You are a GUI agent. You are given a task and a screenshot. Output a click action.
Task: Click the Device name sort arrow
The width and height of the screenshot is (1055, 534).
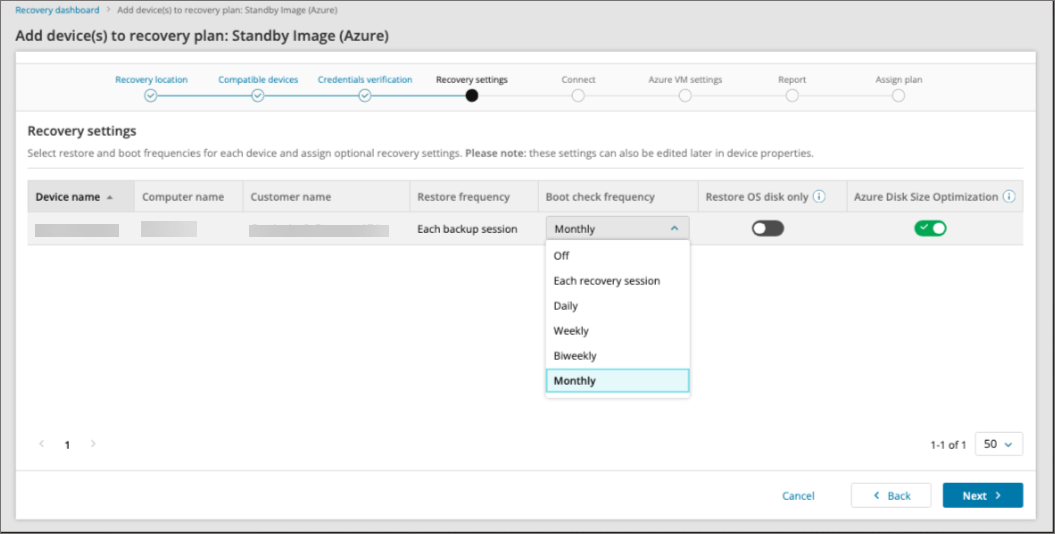pos(109,198)
